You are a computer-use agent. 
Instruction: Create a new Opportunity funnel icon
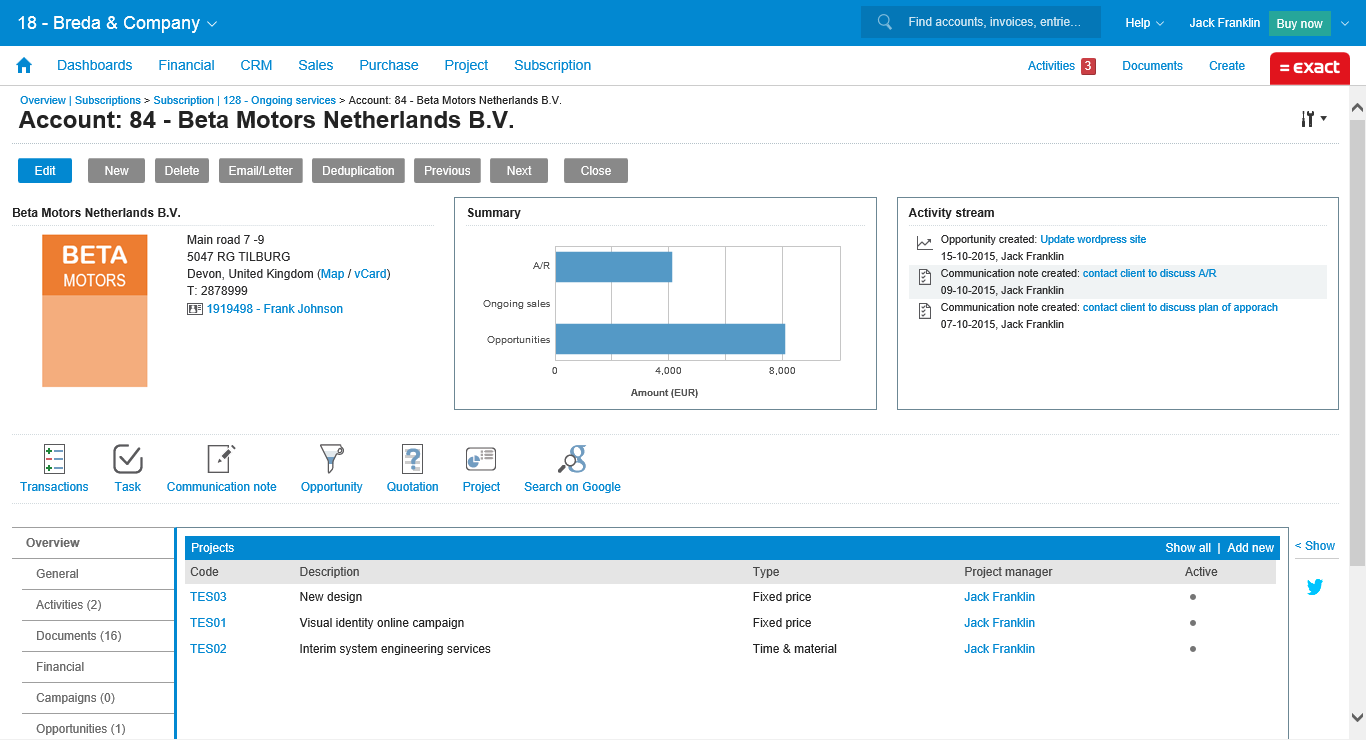click(x=331, y=459)
